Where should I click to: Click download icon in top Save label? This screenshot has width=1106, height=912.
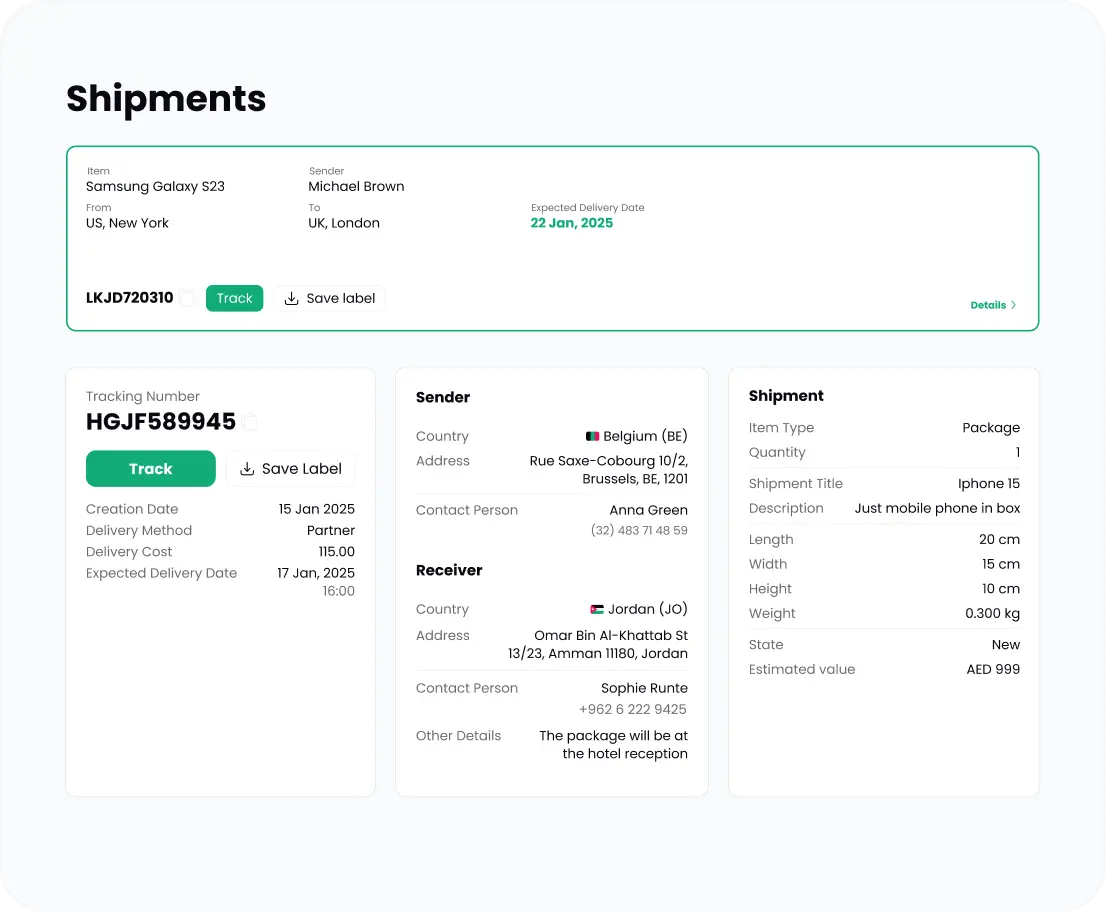tap(292, 298)
